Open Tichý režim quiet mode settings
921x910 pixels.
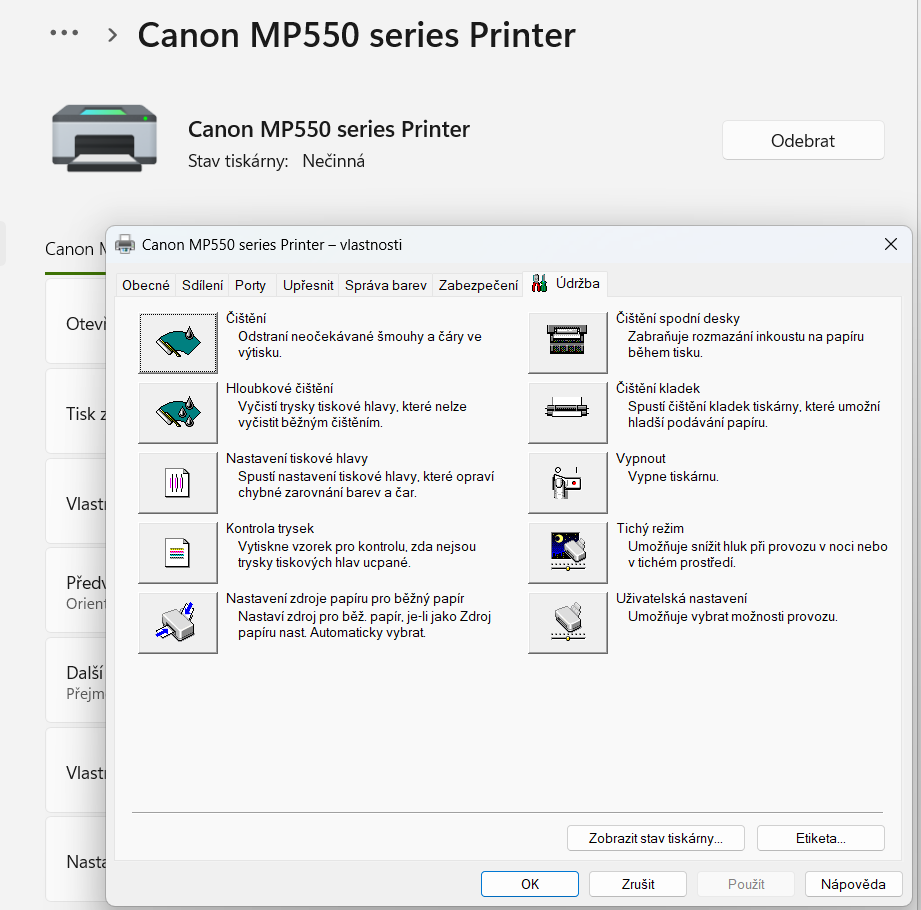click(x=567, y=553)
